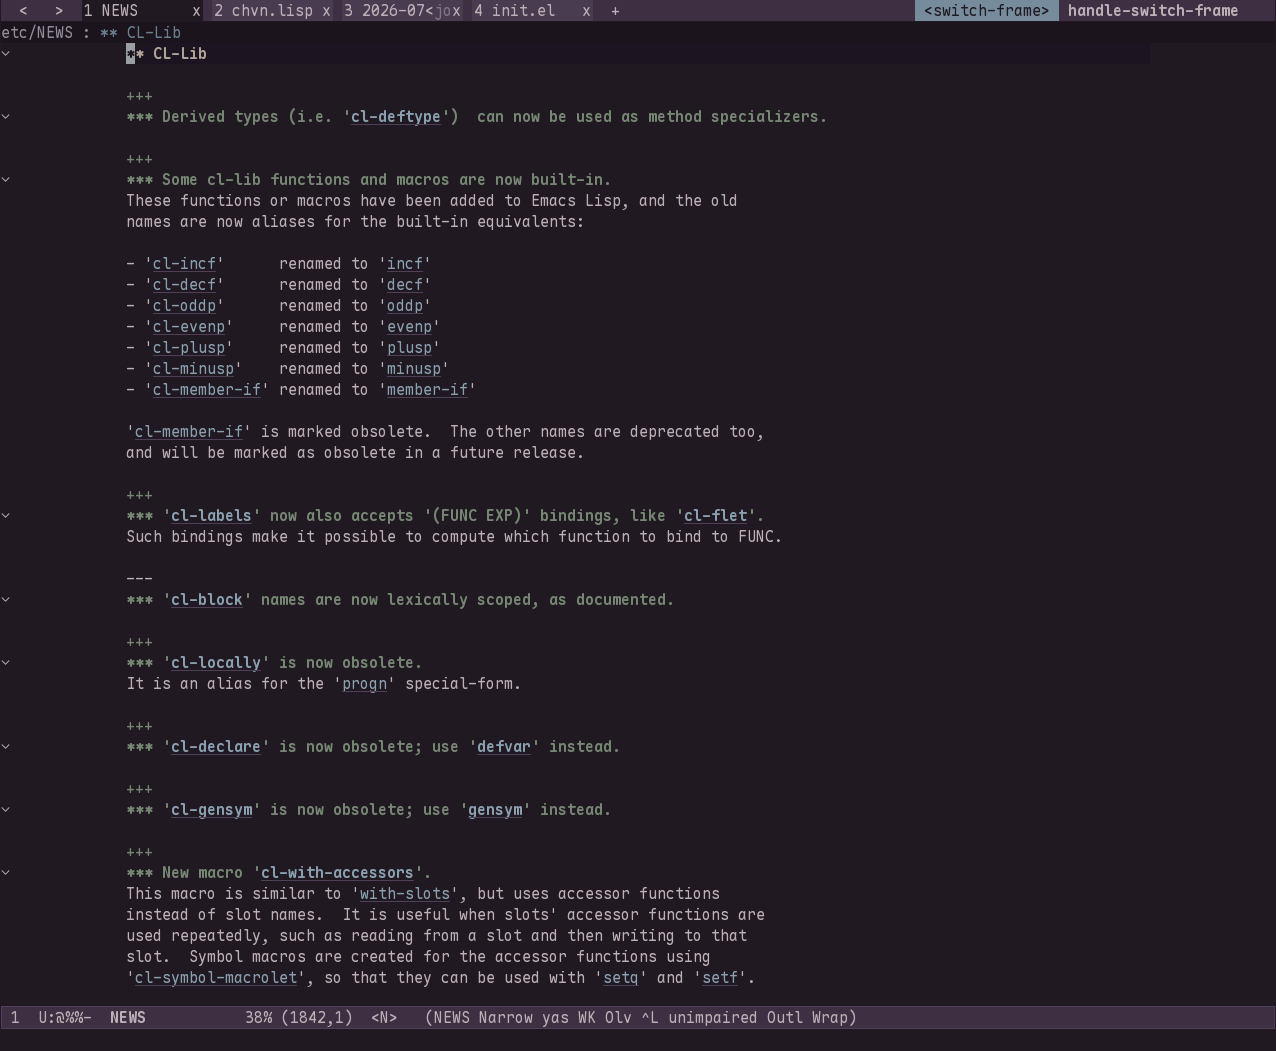
Task: Follow the cl-incf link
Action: pyautogui.click(x=184, y=264)
